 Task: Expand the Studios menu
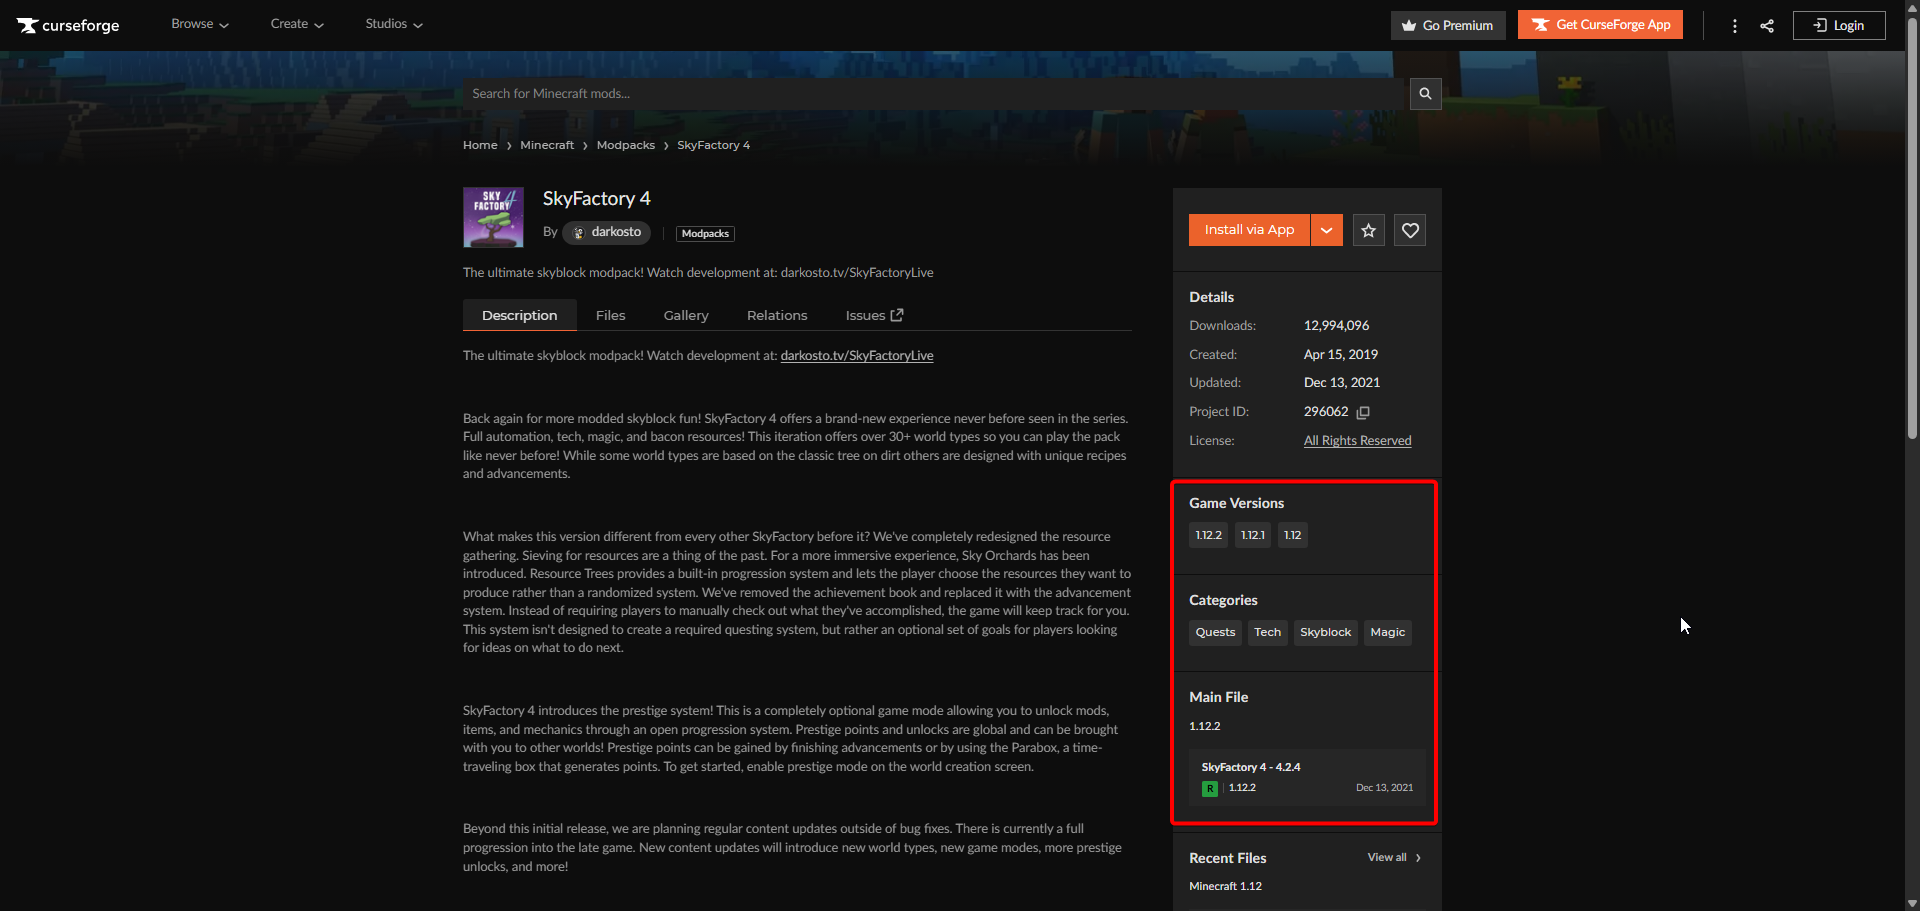393,24
